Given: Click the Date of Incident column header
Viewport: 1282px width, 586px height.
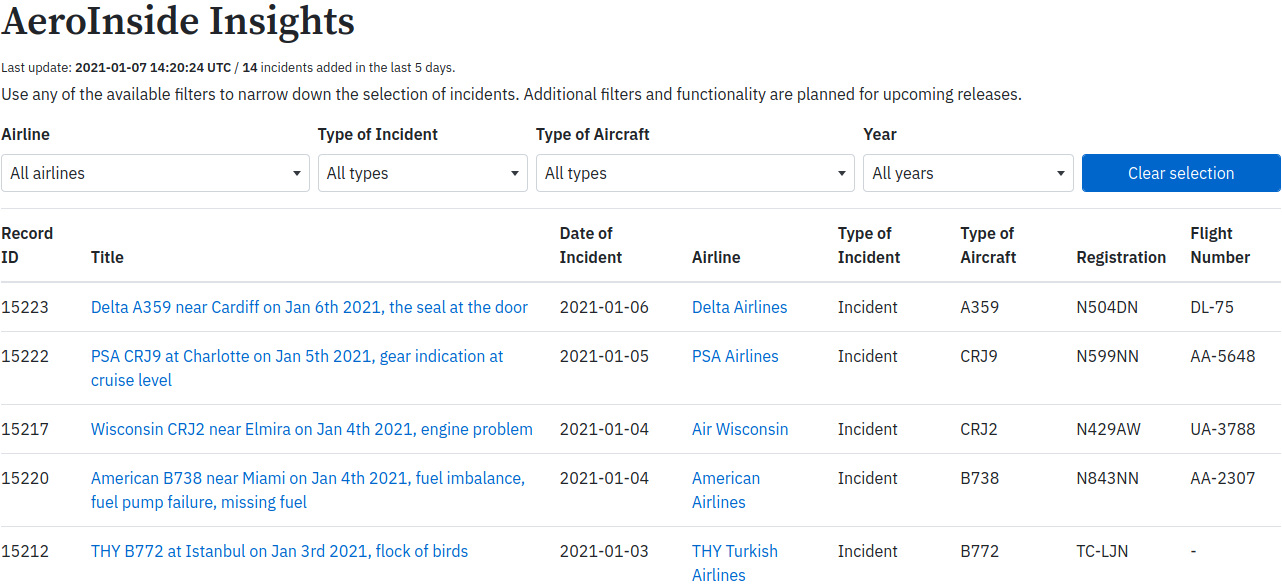Looking at the screenshot, I should click(591, 245).
